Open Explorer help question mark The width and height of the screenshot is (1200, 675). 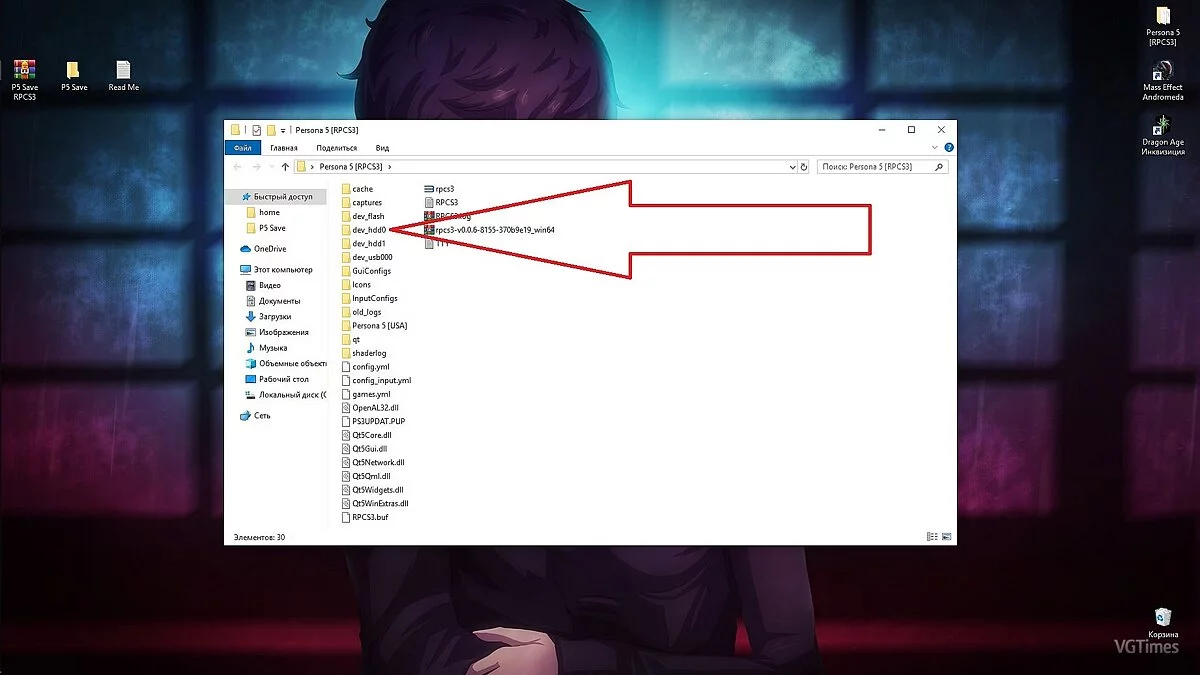tap(948, 148)
